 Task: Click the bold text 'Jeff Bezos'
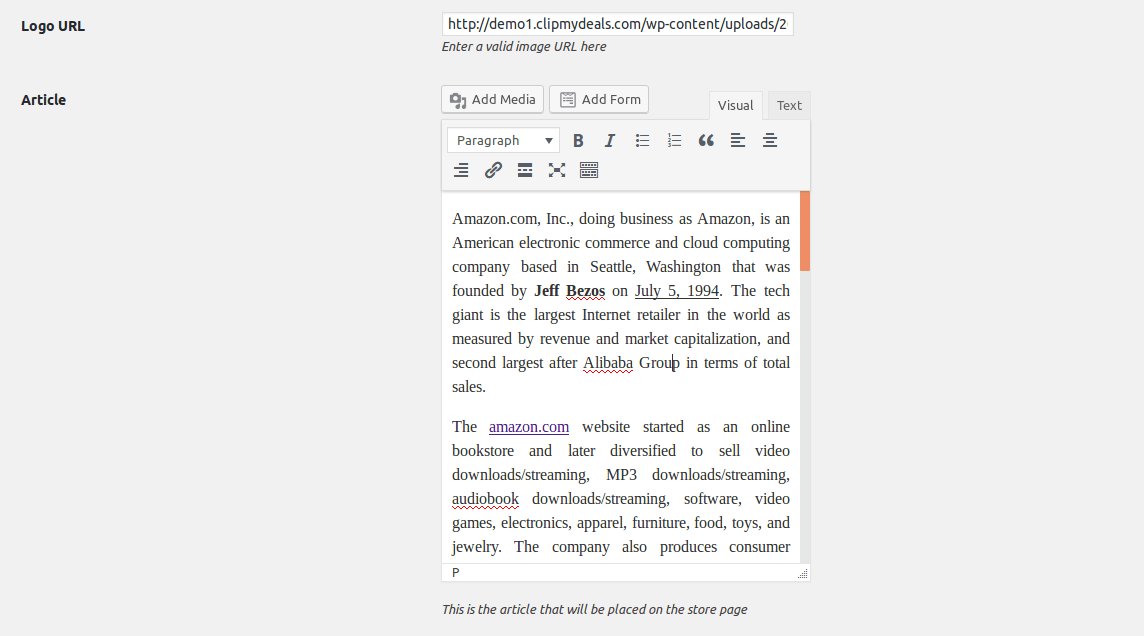click(570, 291)
